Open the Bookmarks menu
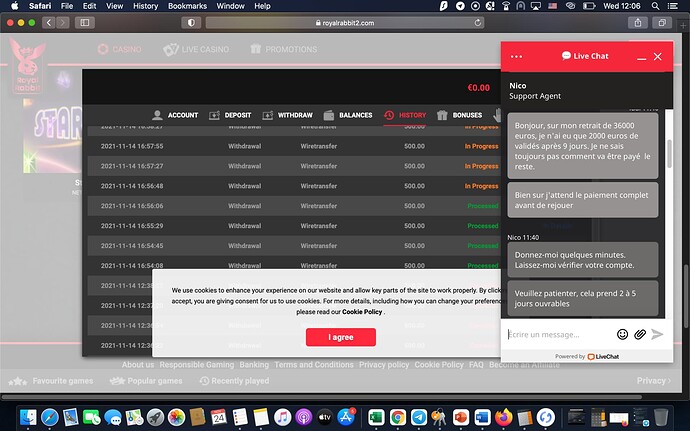 click(x=187, y=6)
